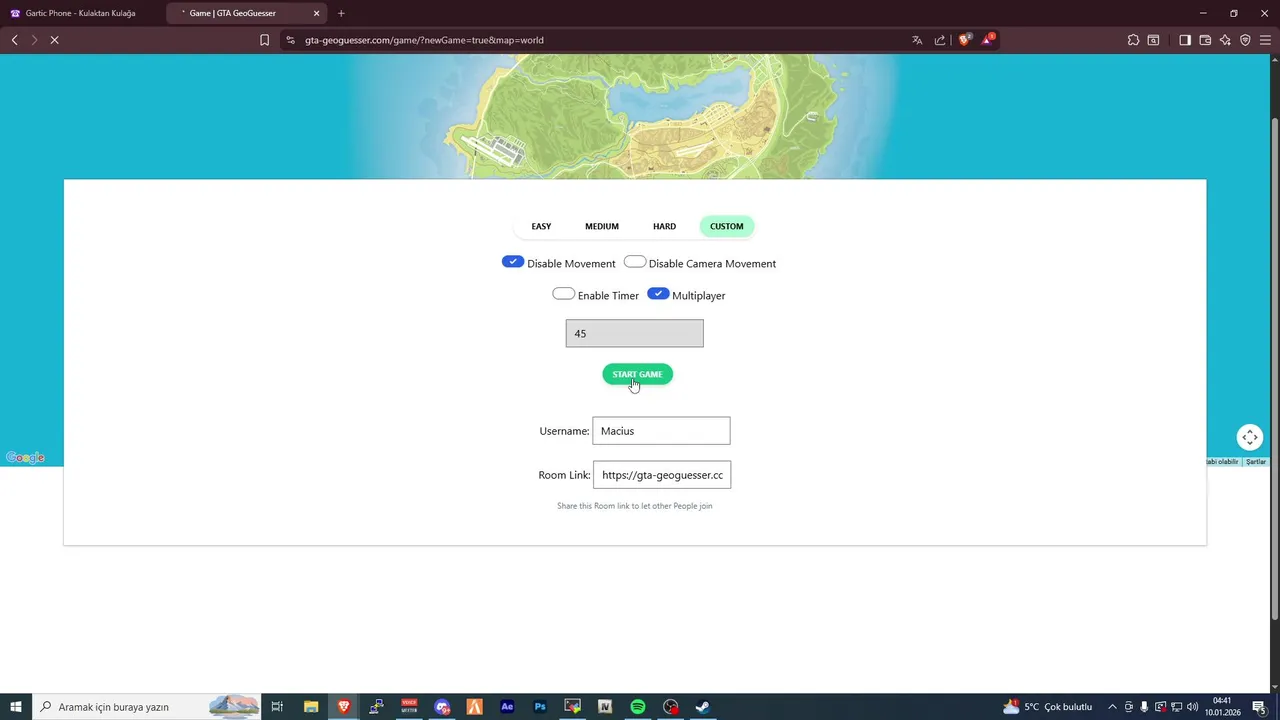Screen dimensions: 1280x720
Task: Launch Photoshop from the taskbar
Action: coord(540,707)
